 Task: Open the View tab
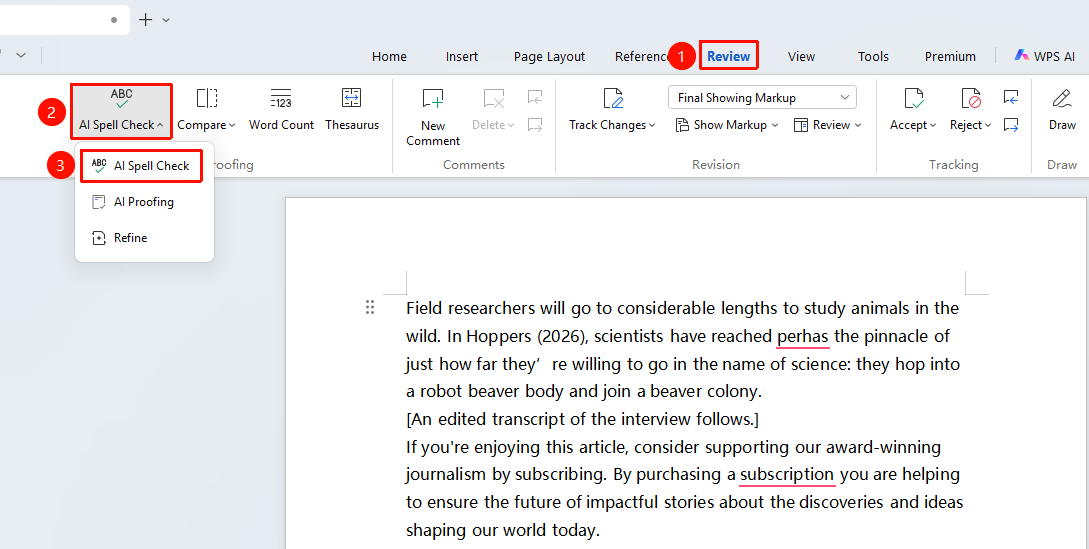(x=801, y=56)
